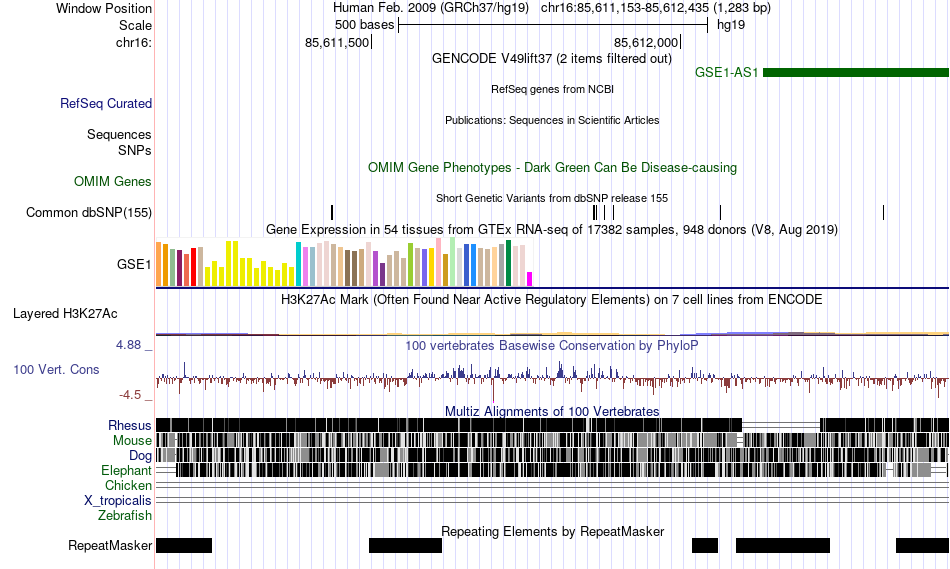Open the 100 Vert. Cons track label
The width and height of the screenshot is (950, 569).
(x=56, y=370)
